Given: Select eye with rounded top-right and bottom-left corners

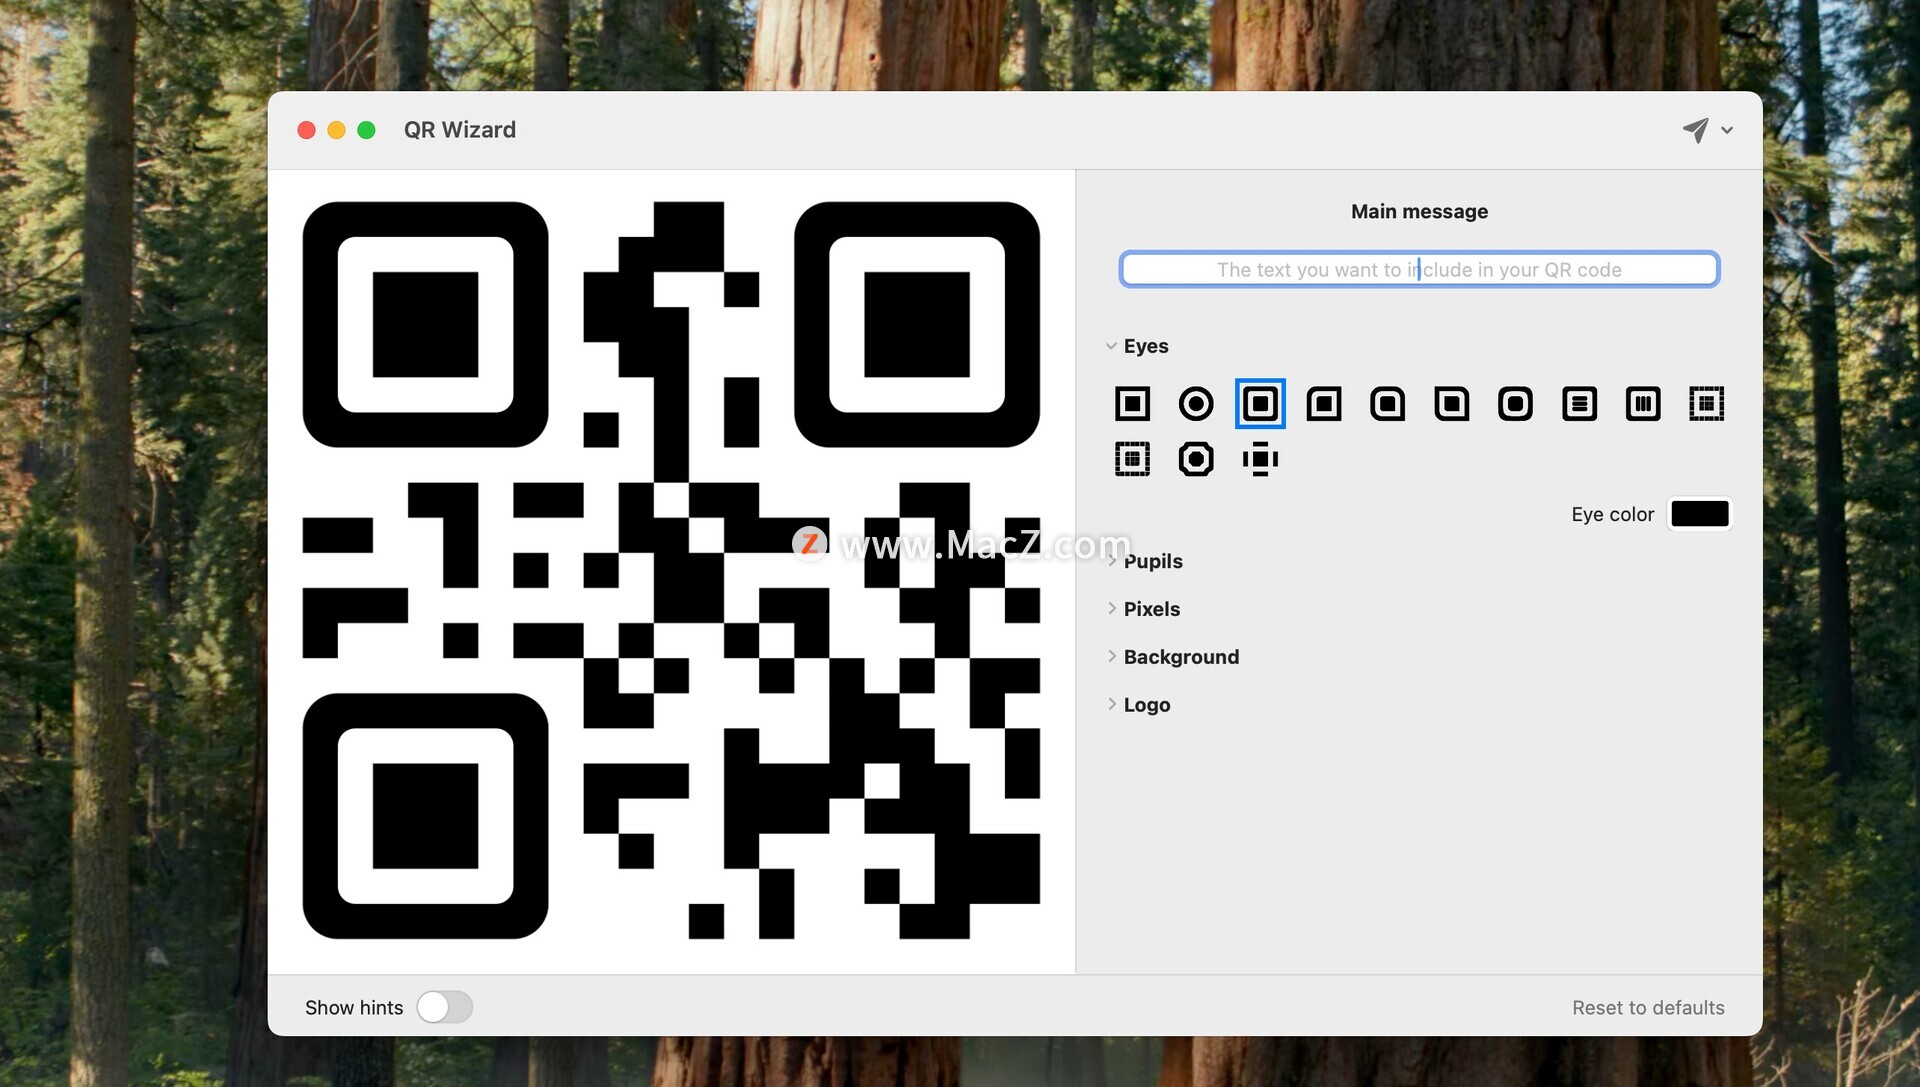Looking at the screenshot, I should tap(1452, 404).
